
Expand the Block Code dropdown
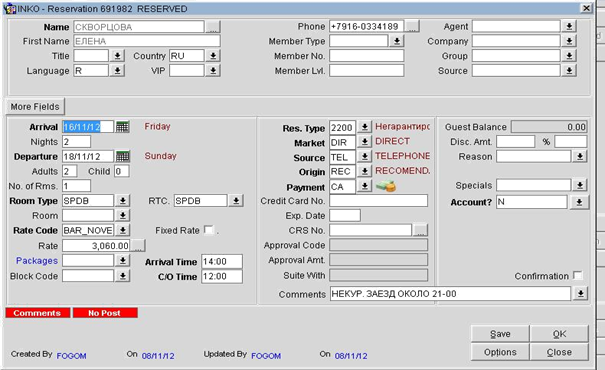(x=123, y=276)
